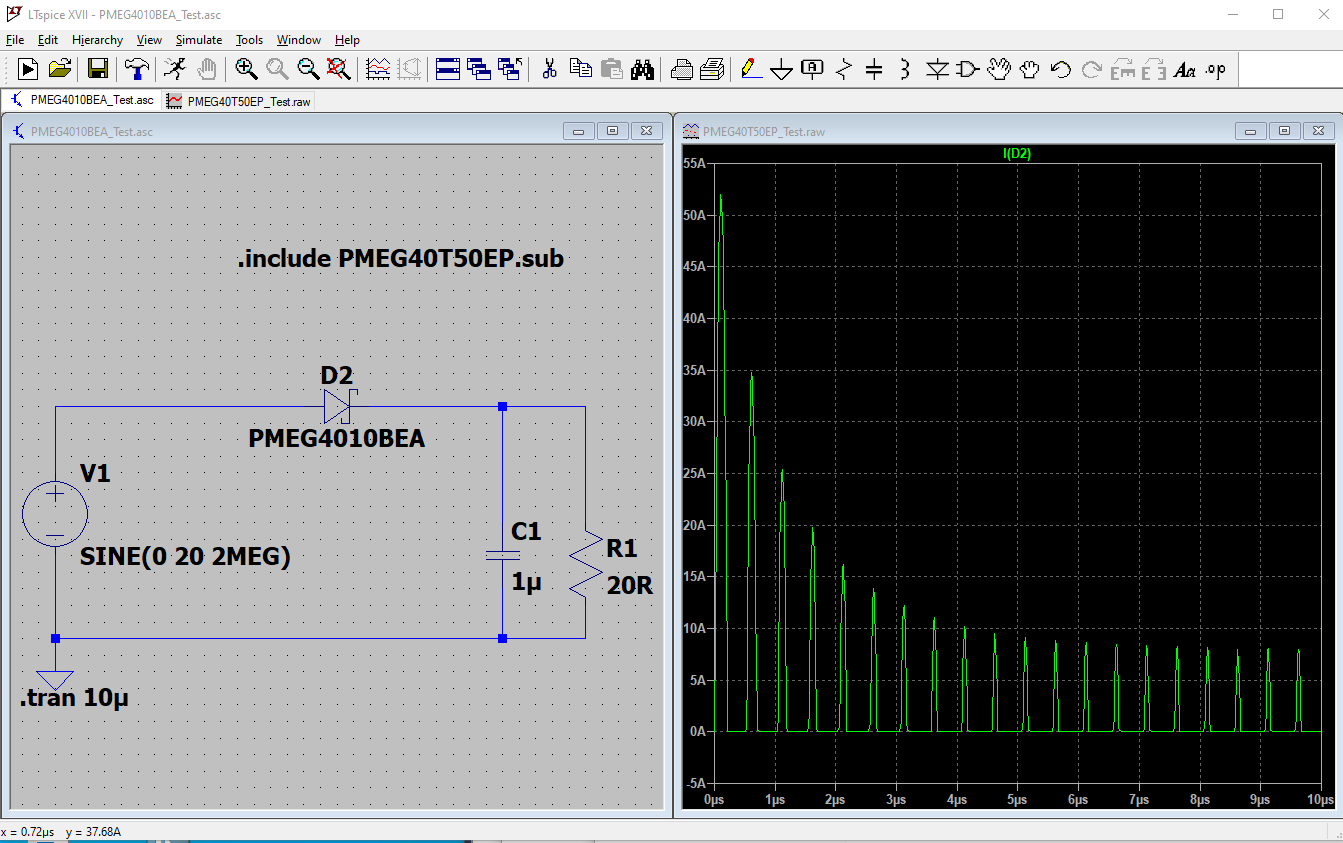Switch to the PMEG4010BEA_Test.asc tab
Image resolution: width=1343 pixels, height=843 pixels.
[83, 100]
